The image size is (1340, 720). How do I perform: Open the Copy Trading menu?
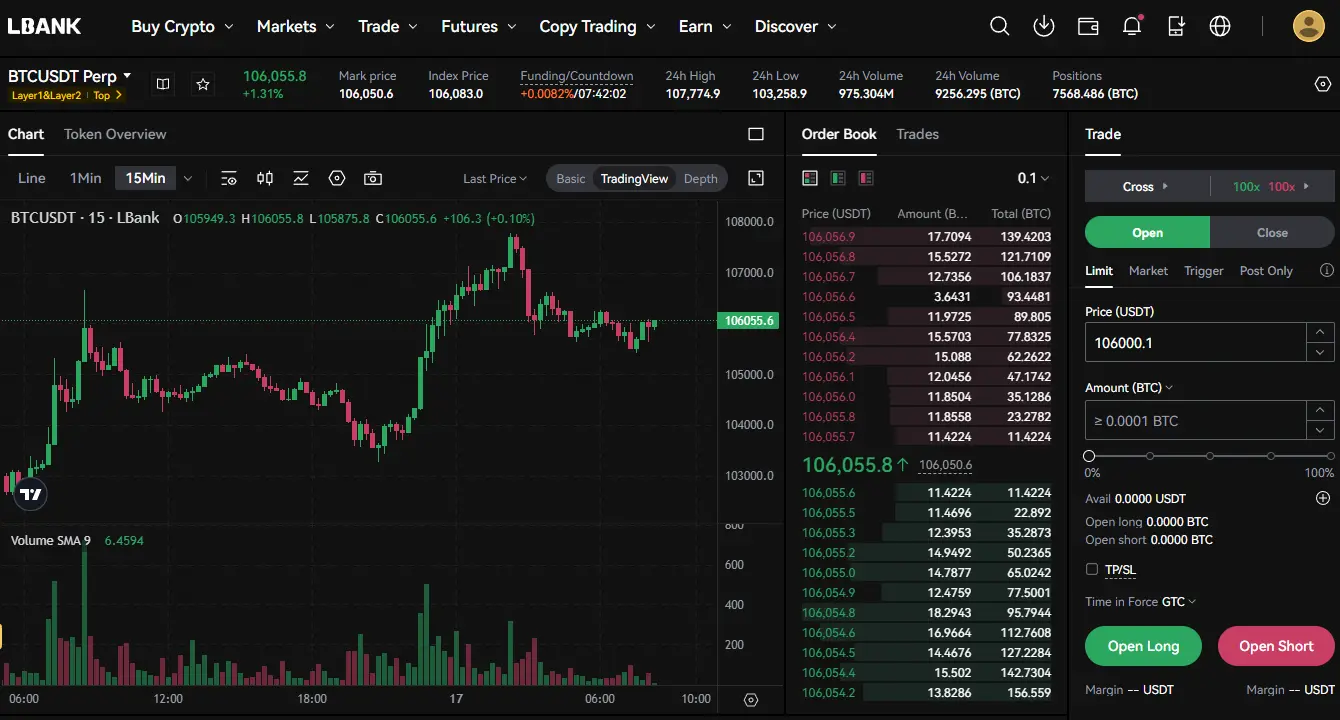pyautogui.click(x=597, y=27)
